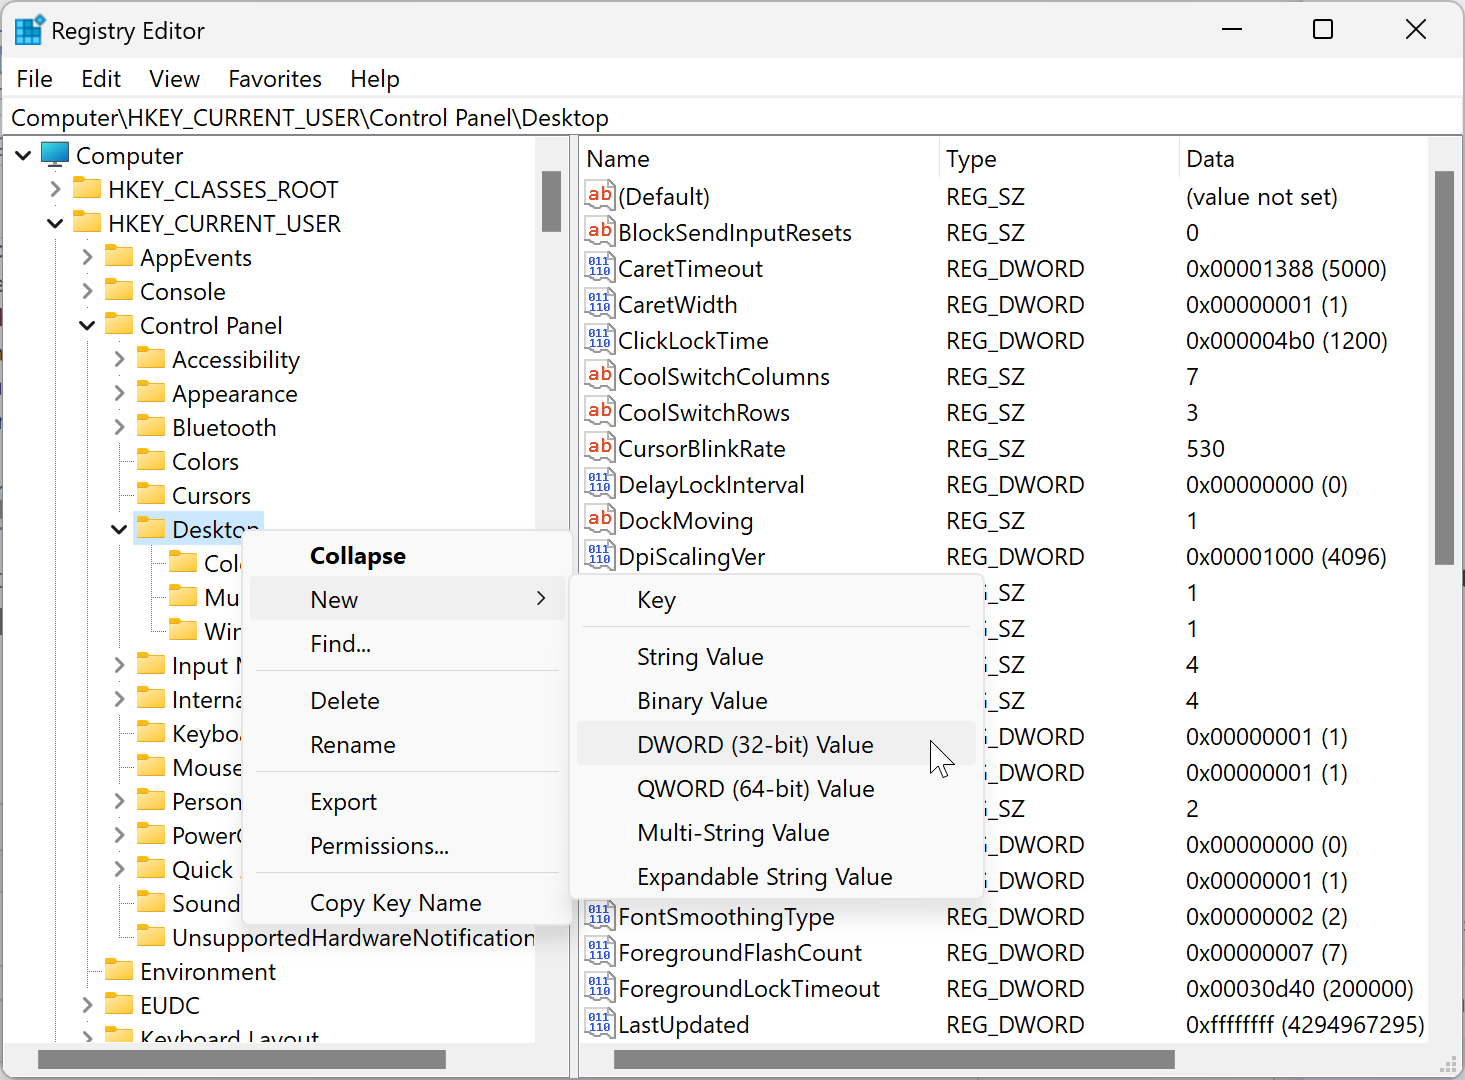
Task: Open the Edit menu
Action: click(101, 79)
